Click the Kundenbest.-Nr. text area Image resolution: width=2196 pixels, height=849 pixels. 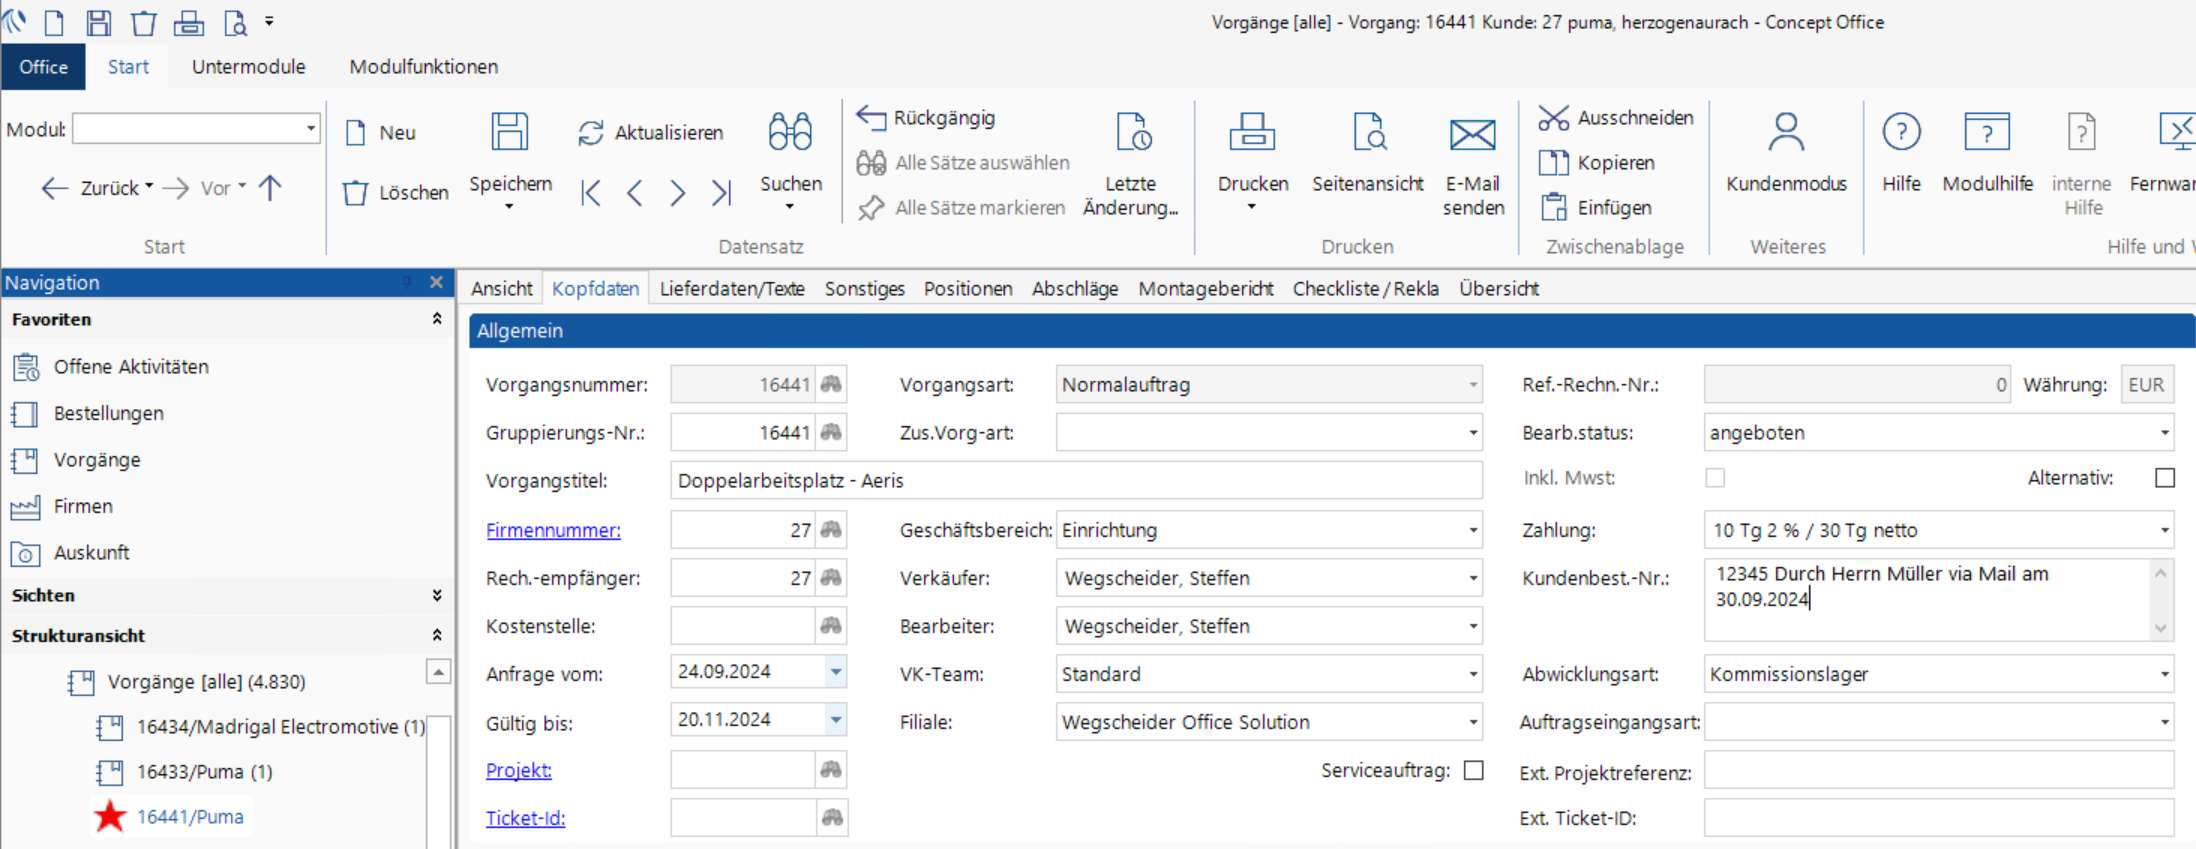(x=1927, y=599)
